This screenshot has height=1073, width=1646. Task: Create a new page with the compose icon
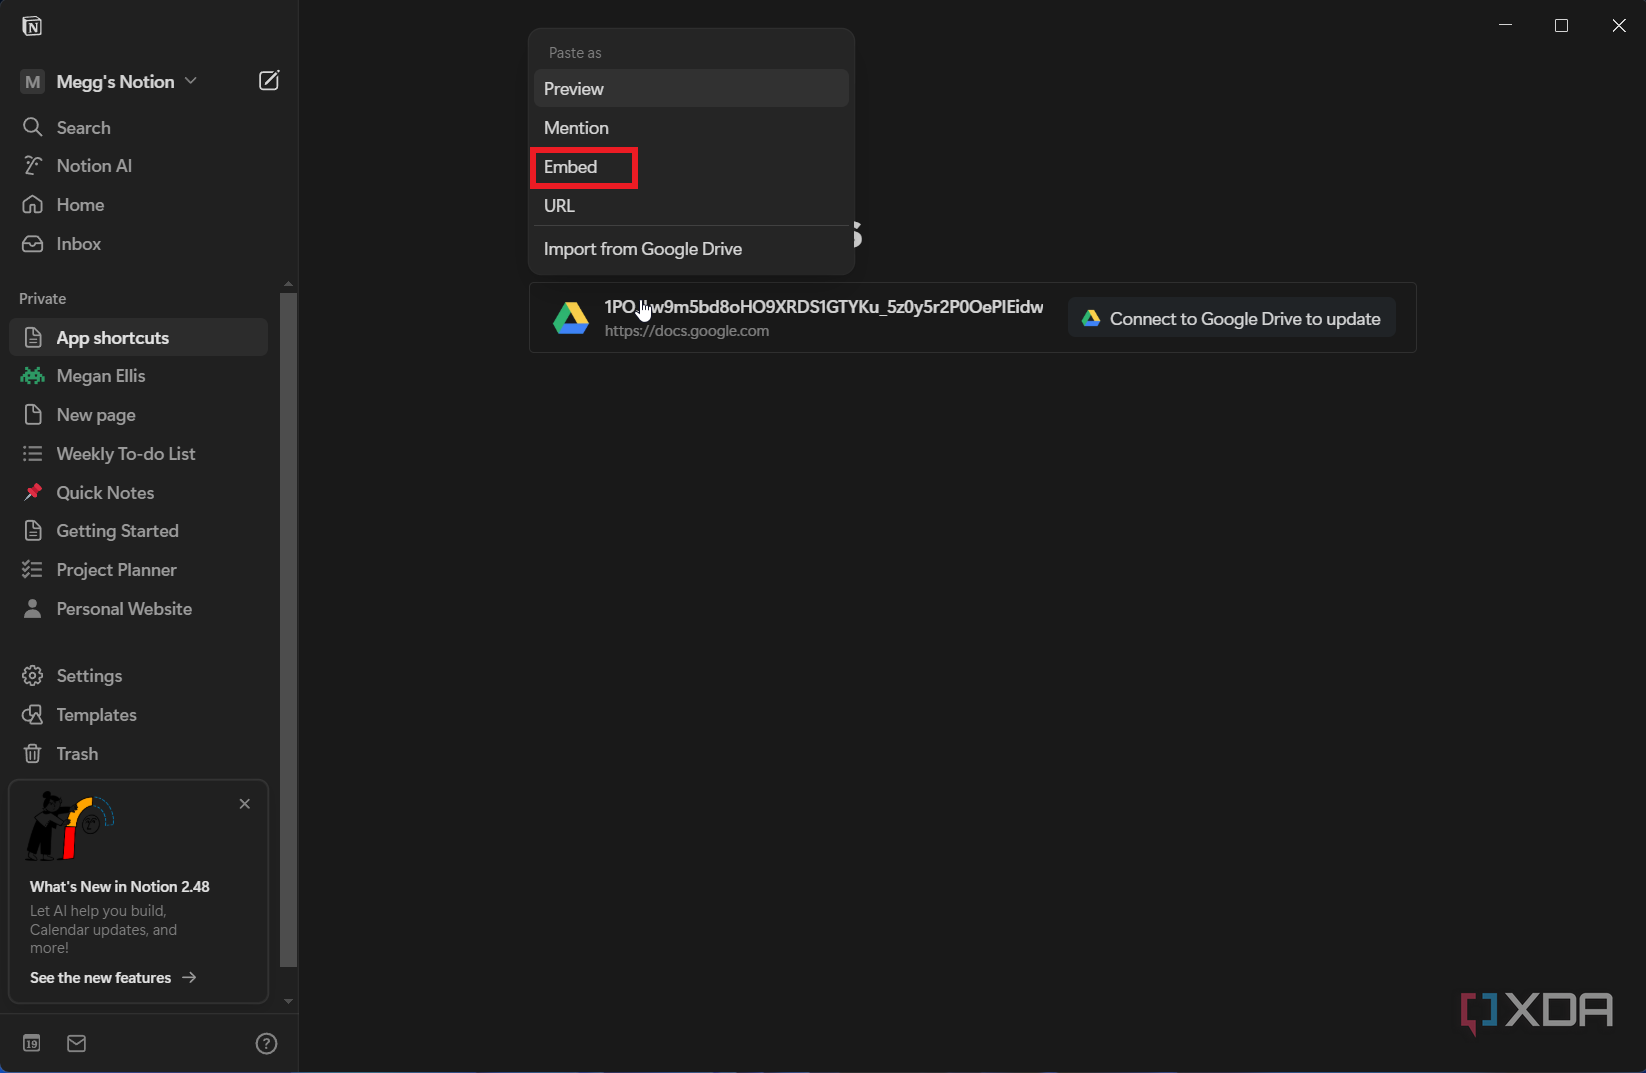pyautogui.click(x=269, y=81)
